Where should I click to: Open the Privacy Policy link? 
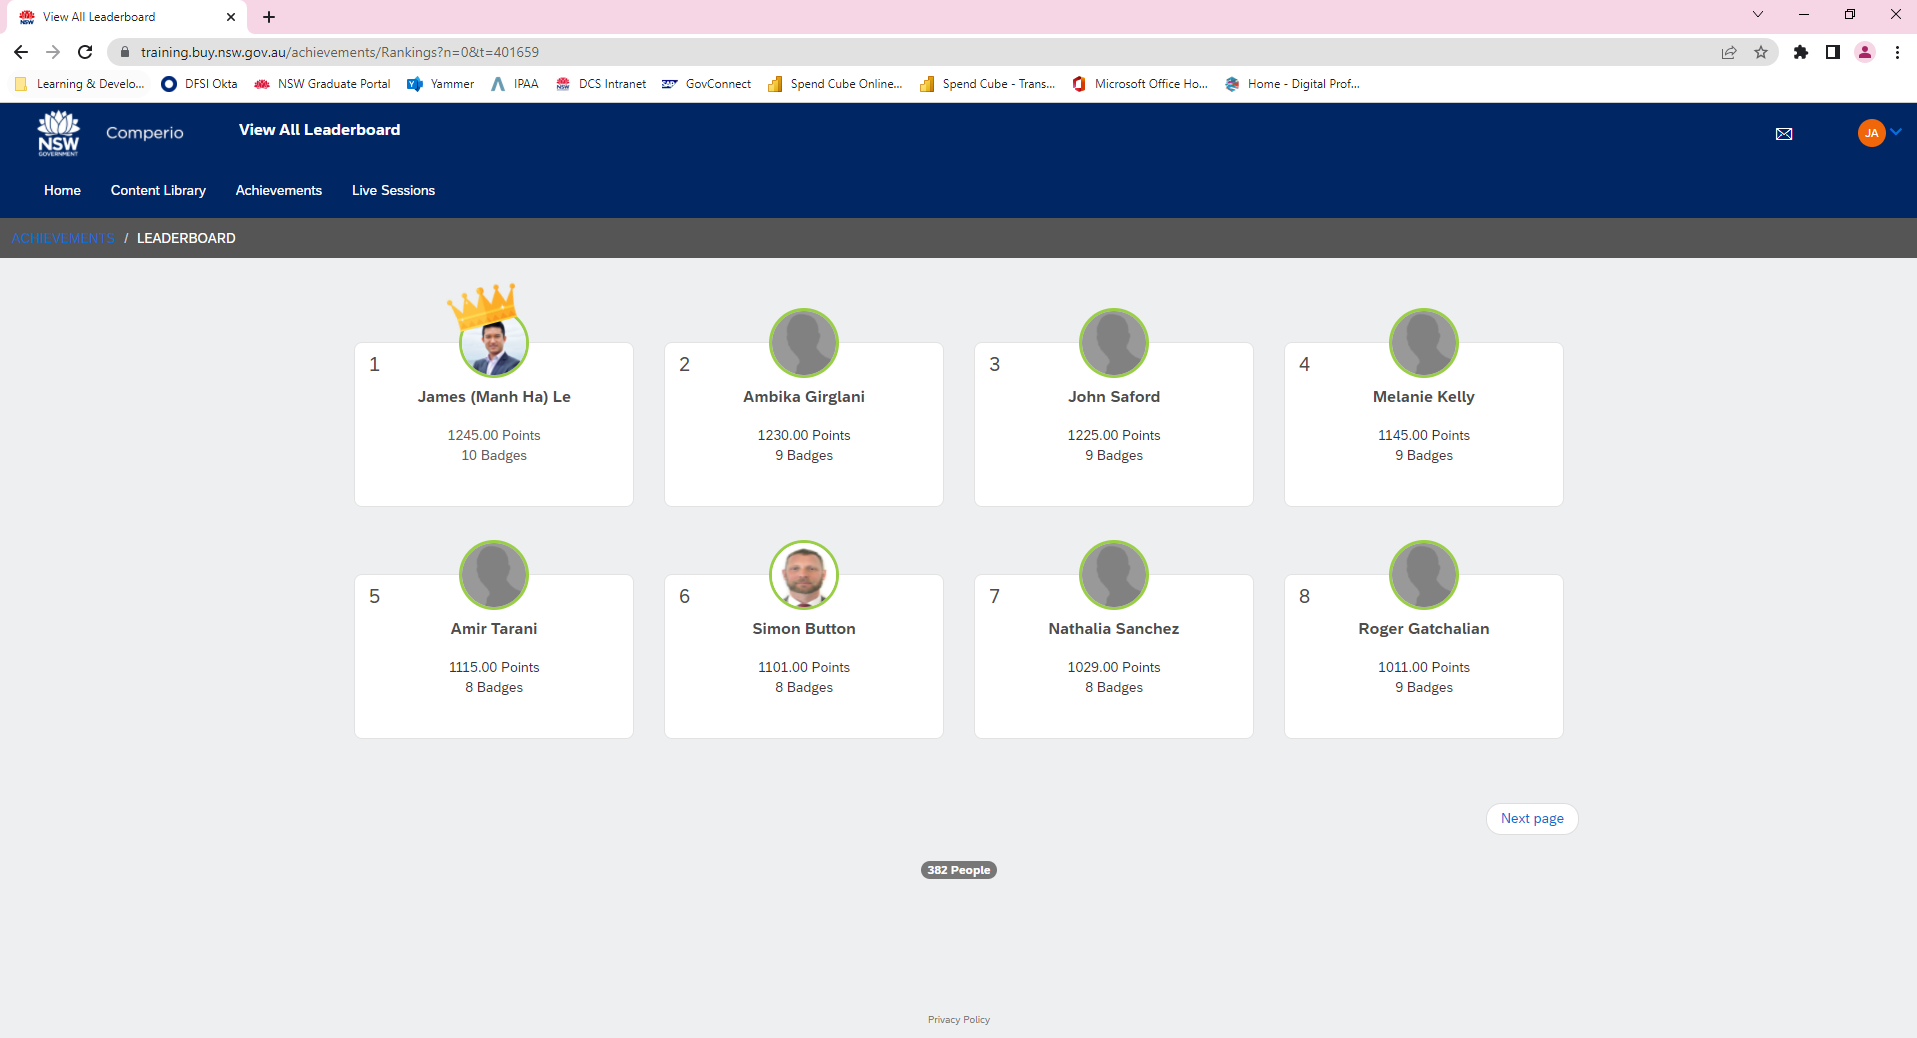(x=958, y=1020)
